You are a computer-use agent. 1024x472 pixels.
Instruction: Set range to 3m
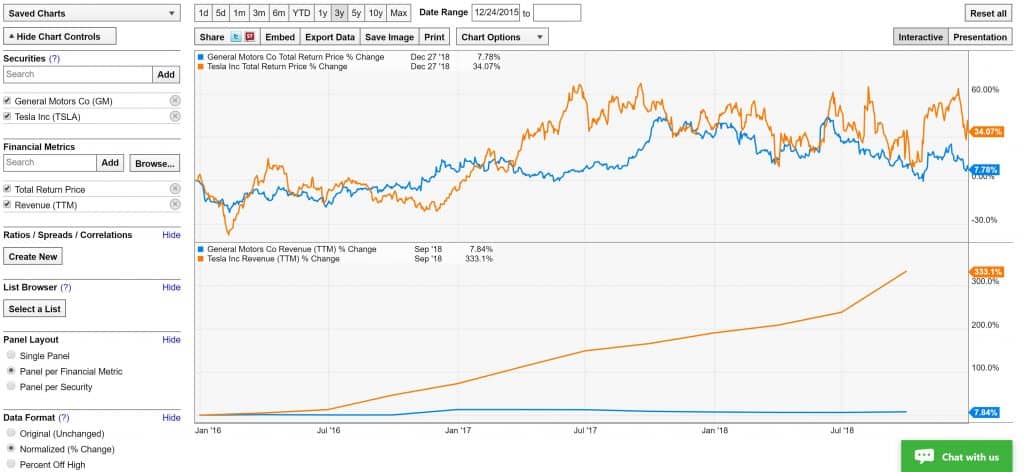coord(259,13)
